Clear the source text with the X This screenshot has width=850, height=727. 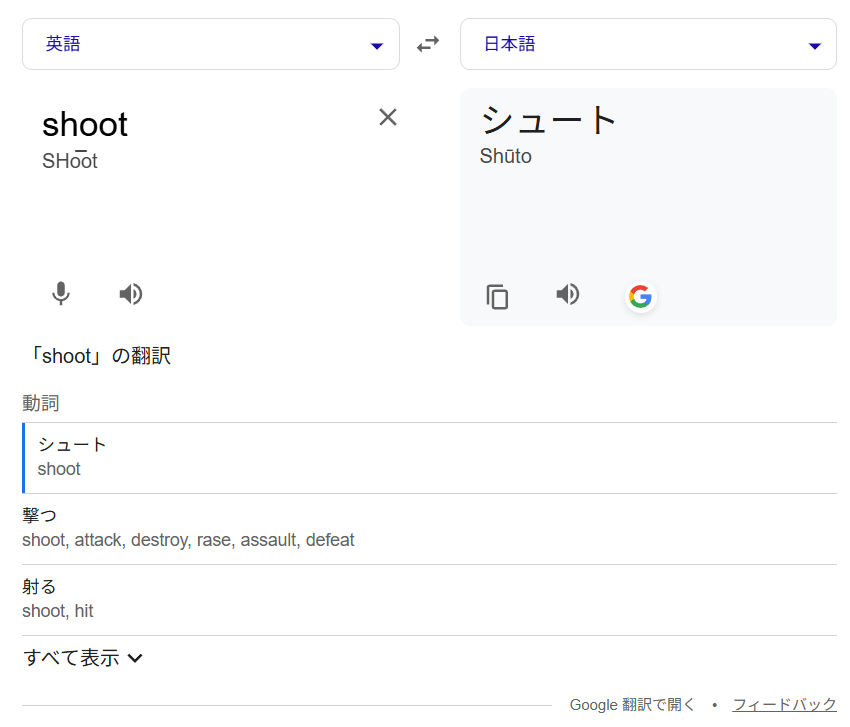[388, 117]
